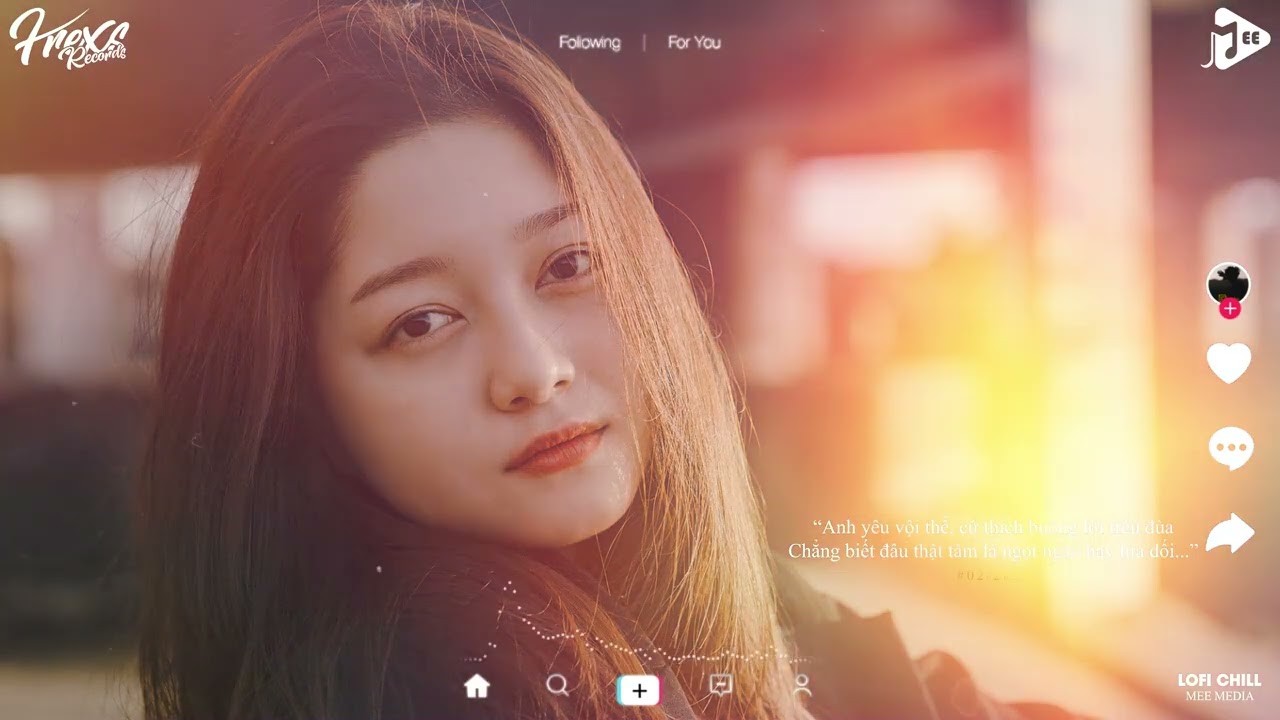Go to the profile person icon
Screen dimensions: 1280x720
click(x=802, y=685)
